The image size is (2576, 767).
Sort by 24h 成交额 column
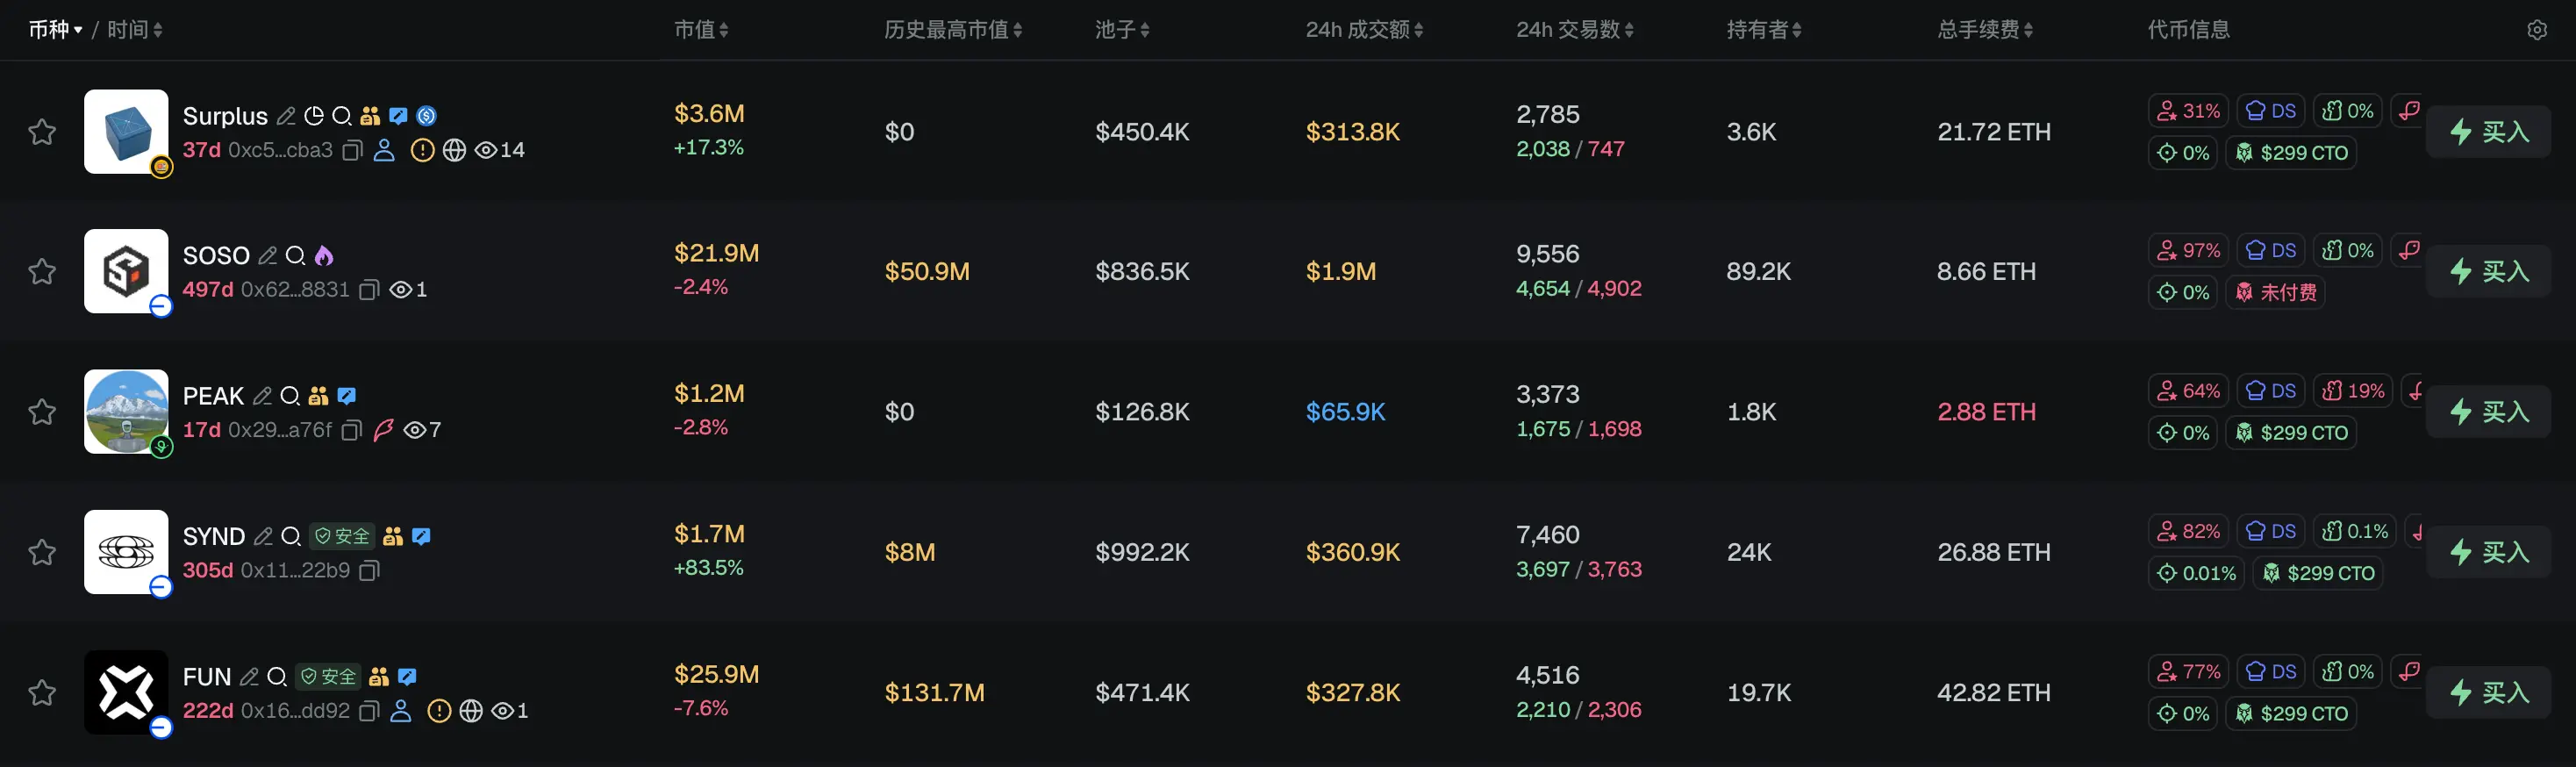tap(1364, 30)
